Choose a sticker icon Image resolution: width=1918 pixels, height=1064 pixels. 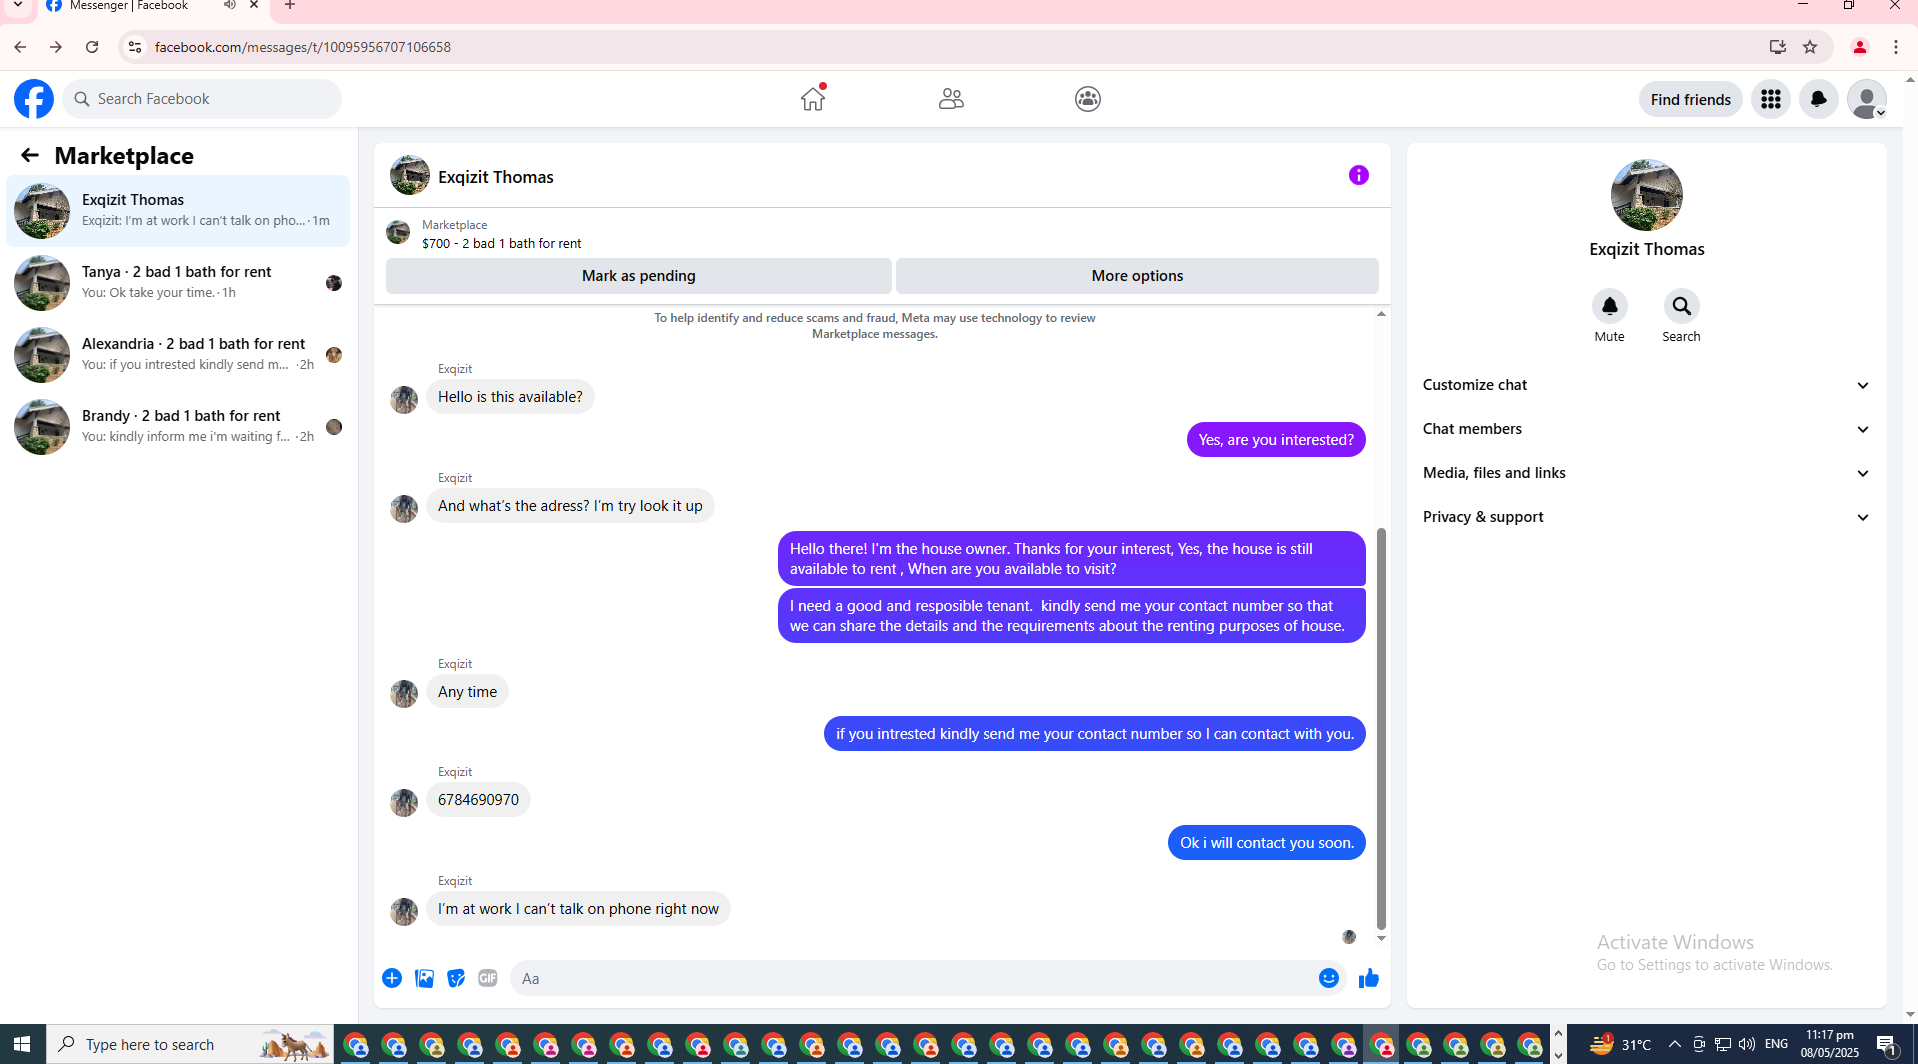tap(456, 978)
